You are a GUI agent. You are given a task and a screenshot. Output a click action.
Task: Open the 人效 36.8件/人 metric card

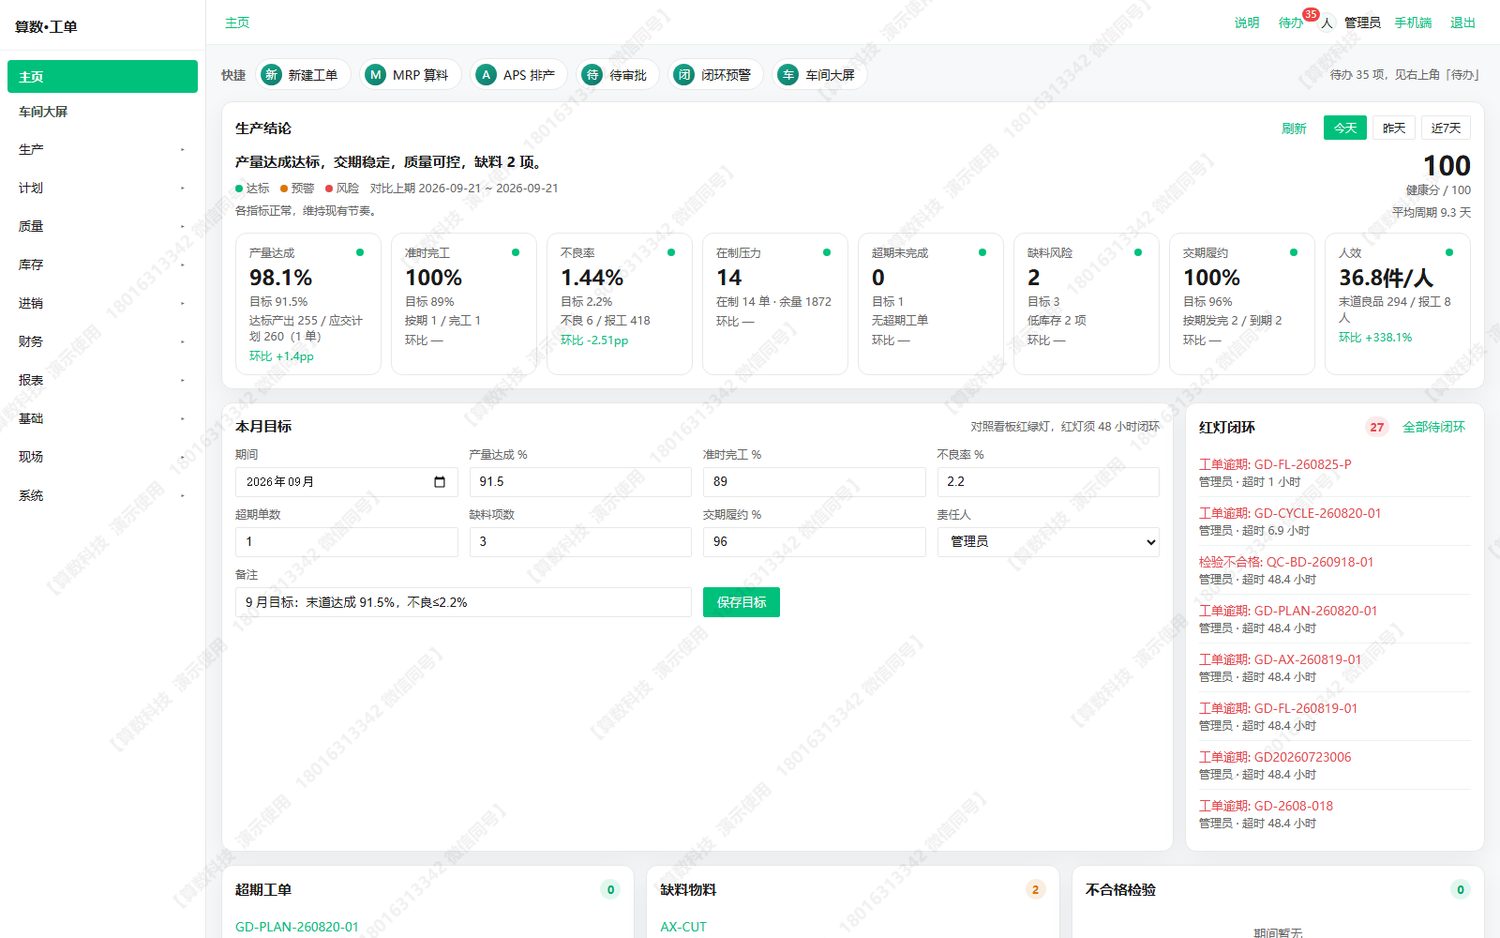(x=1397, y=304)
